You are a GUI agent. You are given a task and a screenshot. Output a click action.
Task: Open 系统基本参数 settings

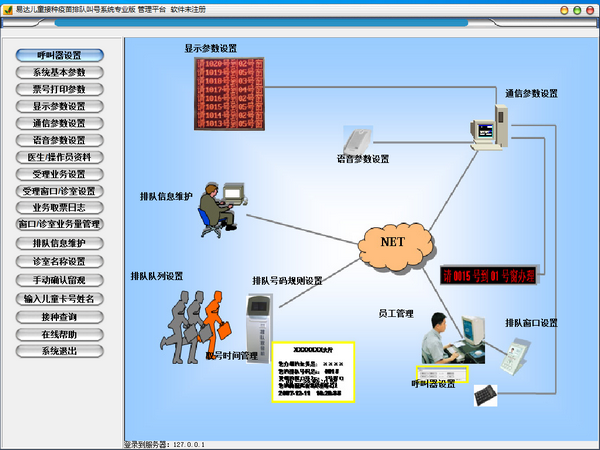pos(61,73)
